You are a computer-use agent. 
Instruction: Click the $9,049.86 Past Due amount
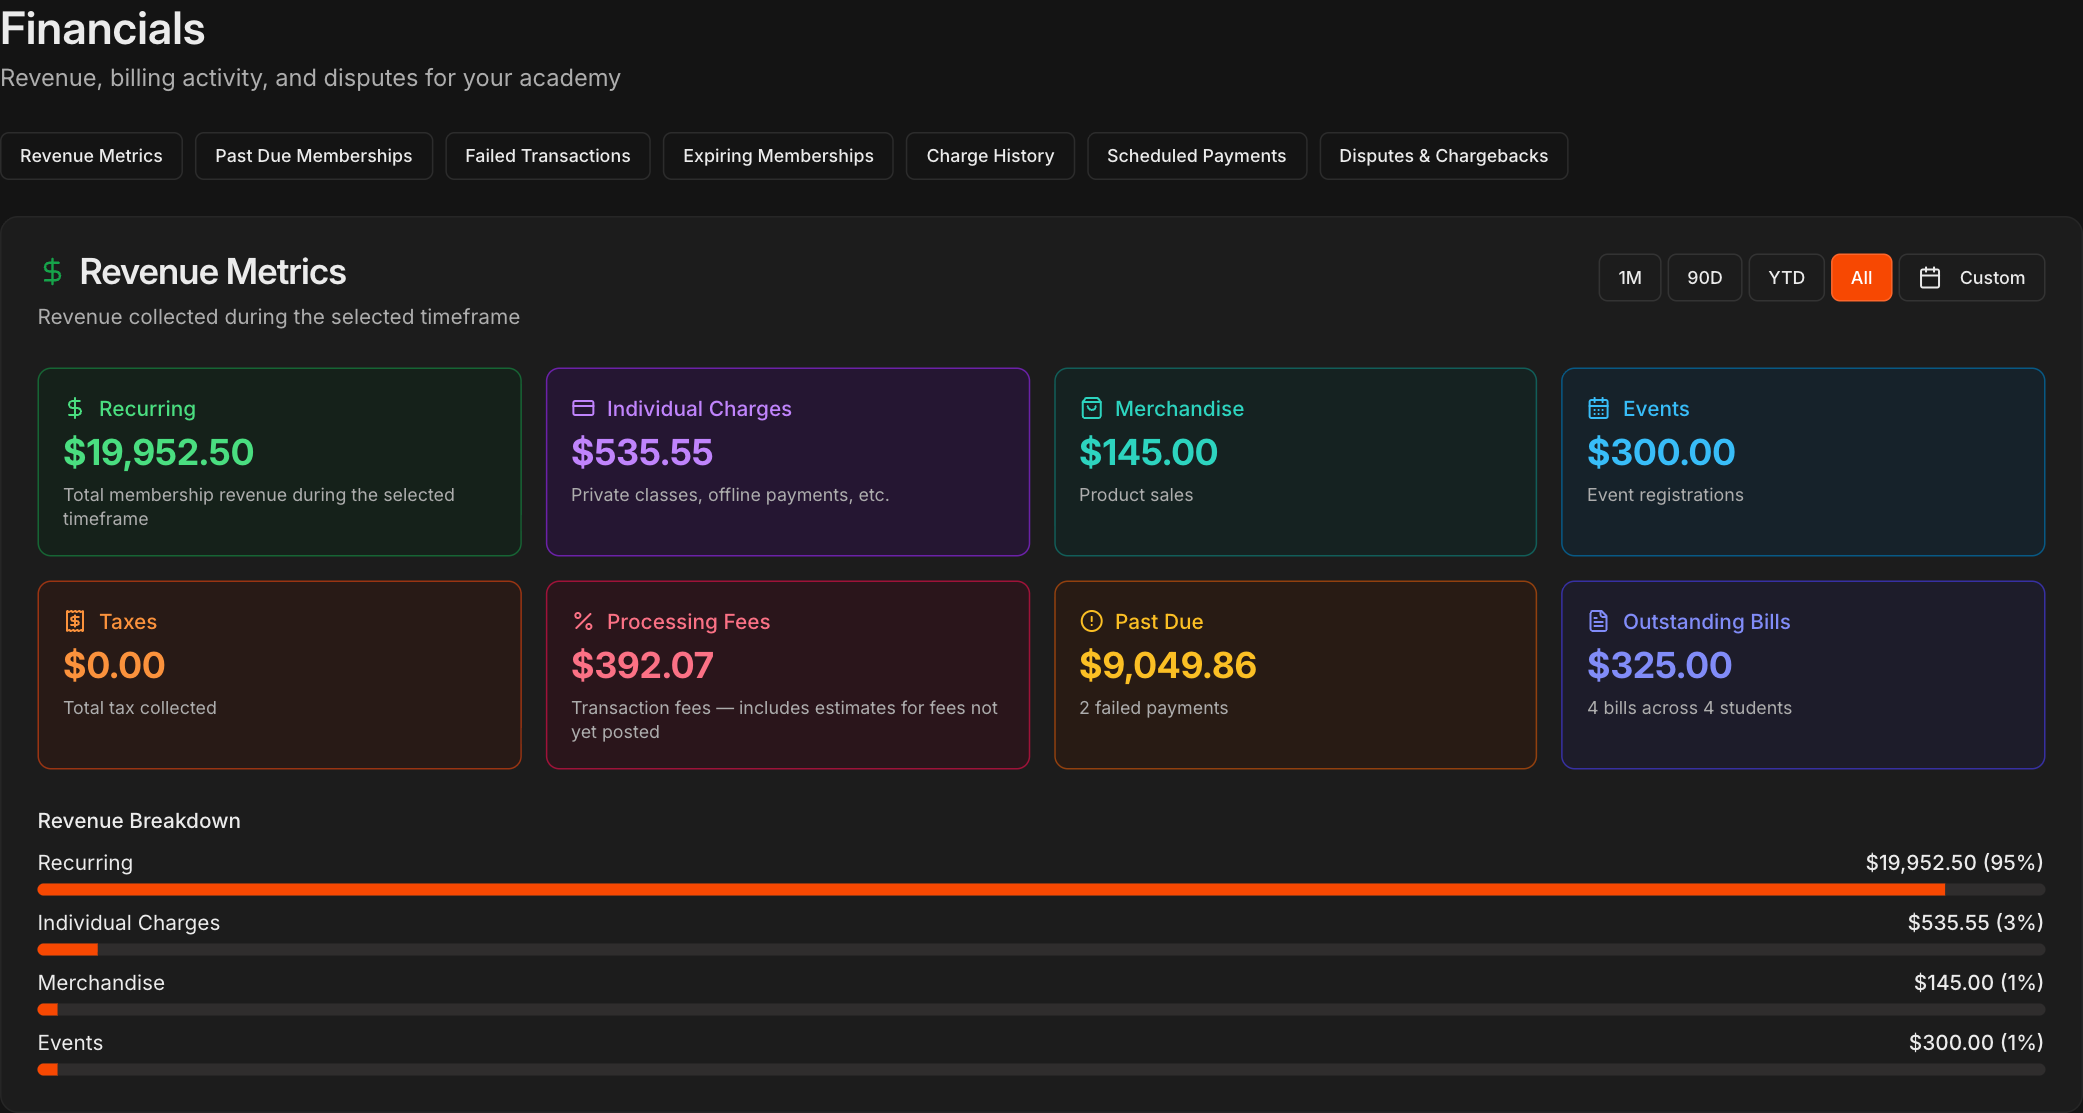1168,665
